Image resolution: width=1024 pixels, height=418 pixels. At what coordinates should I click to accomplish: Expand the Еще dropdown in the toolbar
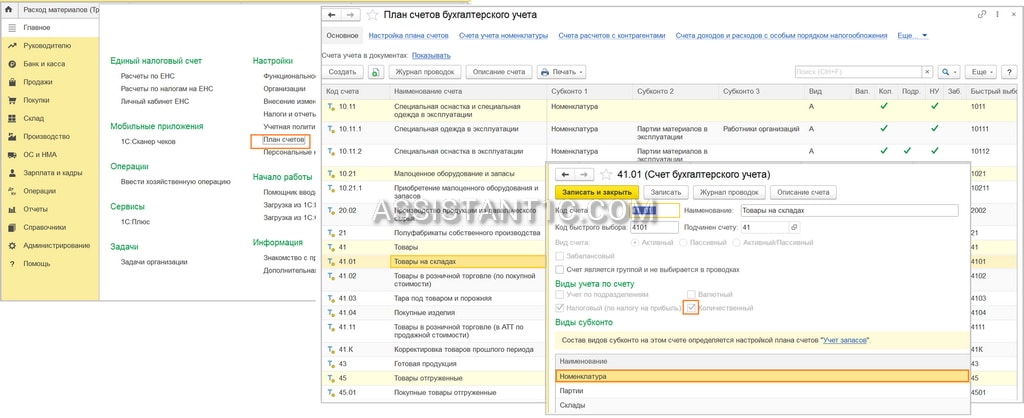coord(982,72)
